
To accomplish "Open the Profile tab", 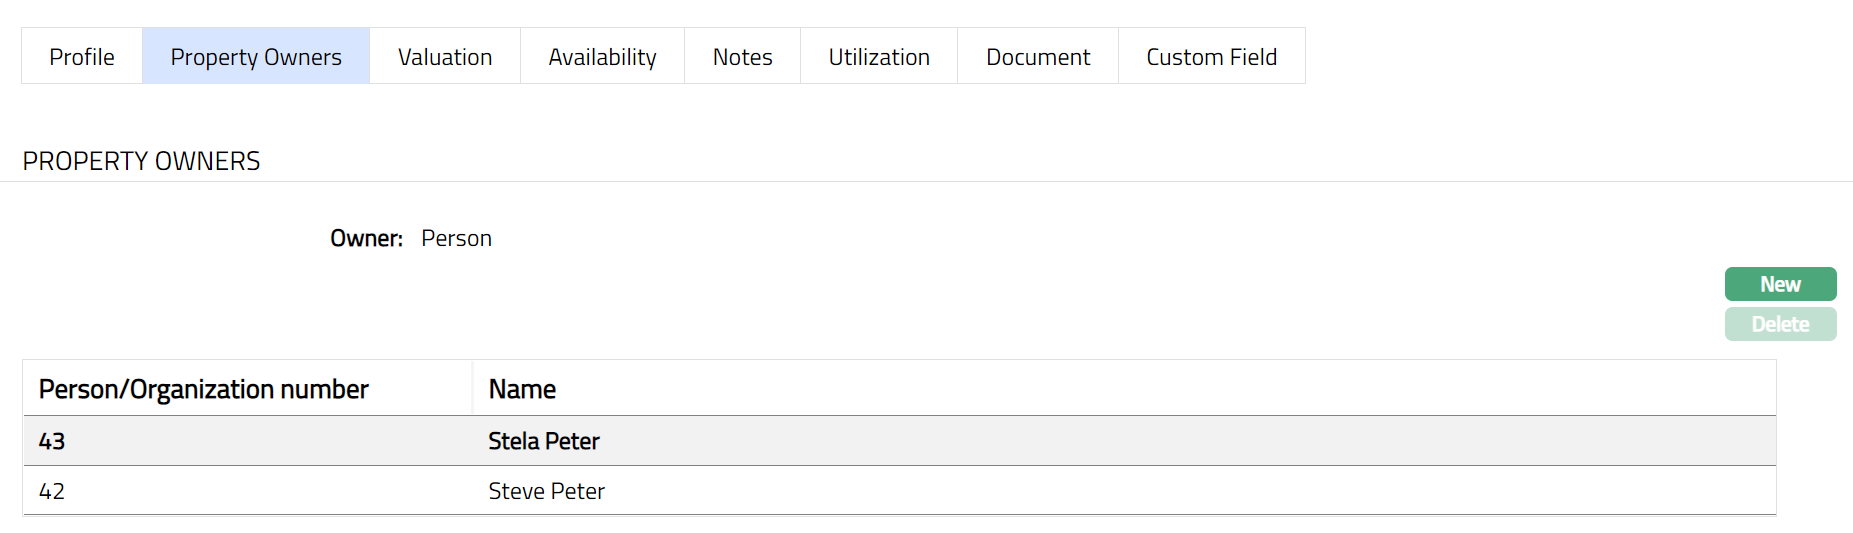I will [x=82, y=57].
